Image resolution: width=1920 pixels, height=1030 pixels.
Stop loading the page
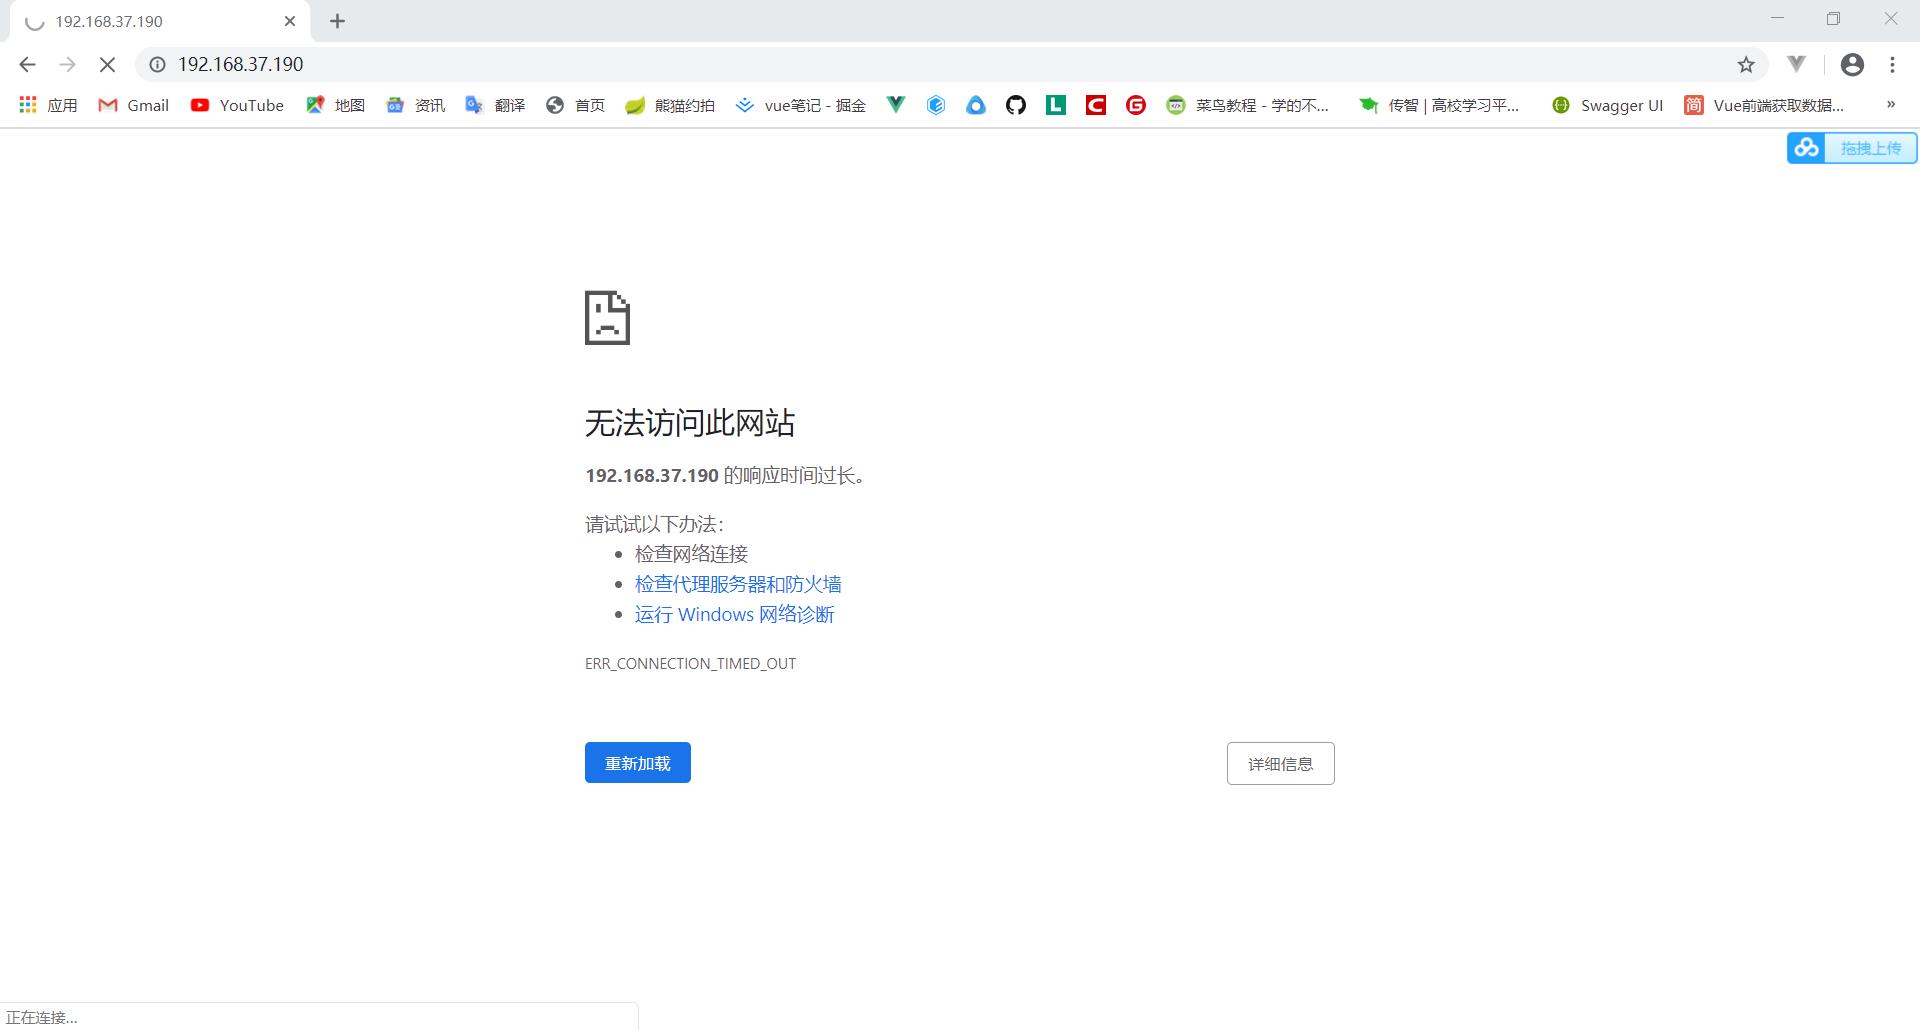[x=107, y=64]
